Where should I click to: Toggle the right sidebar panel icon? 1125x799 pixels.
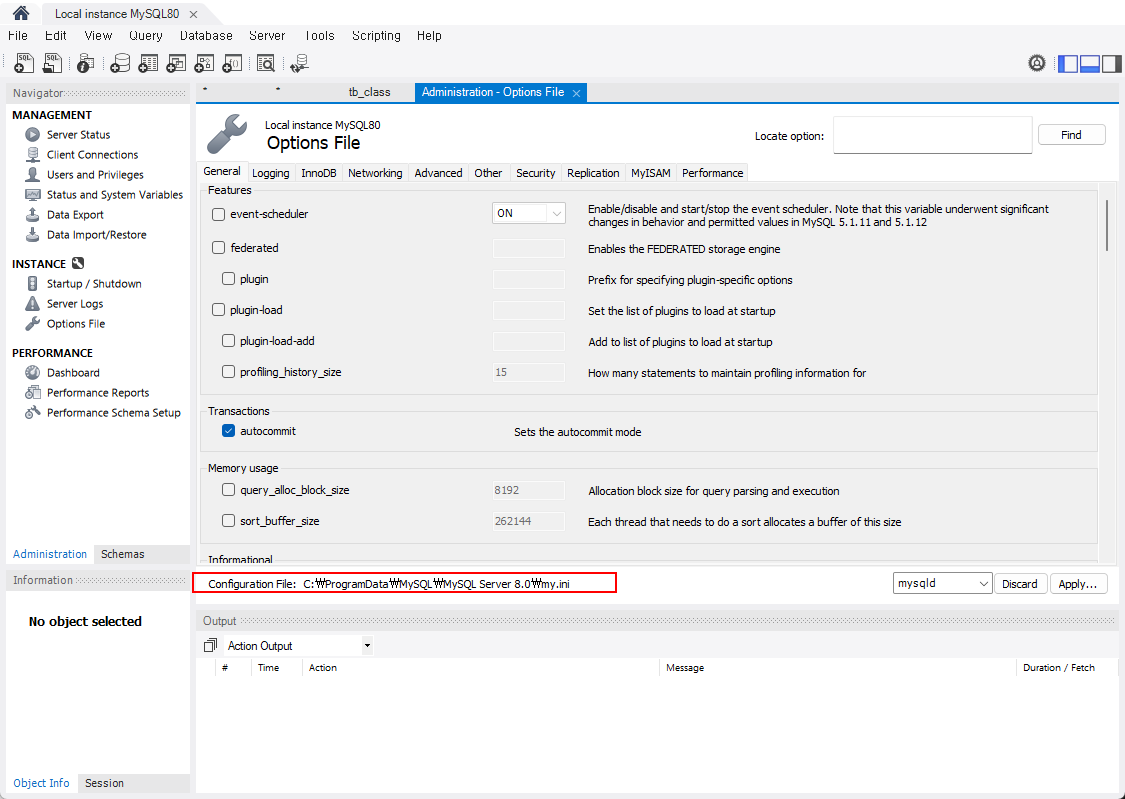(1111, 63)
